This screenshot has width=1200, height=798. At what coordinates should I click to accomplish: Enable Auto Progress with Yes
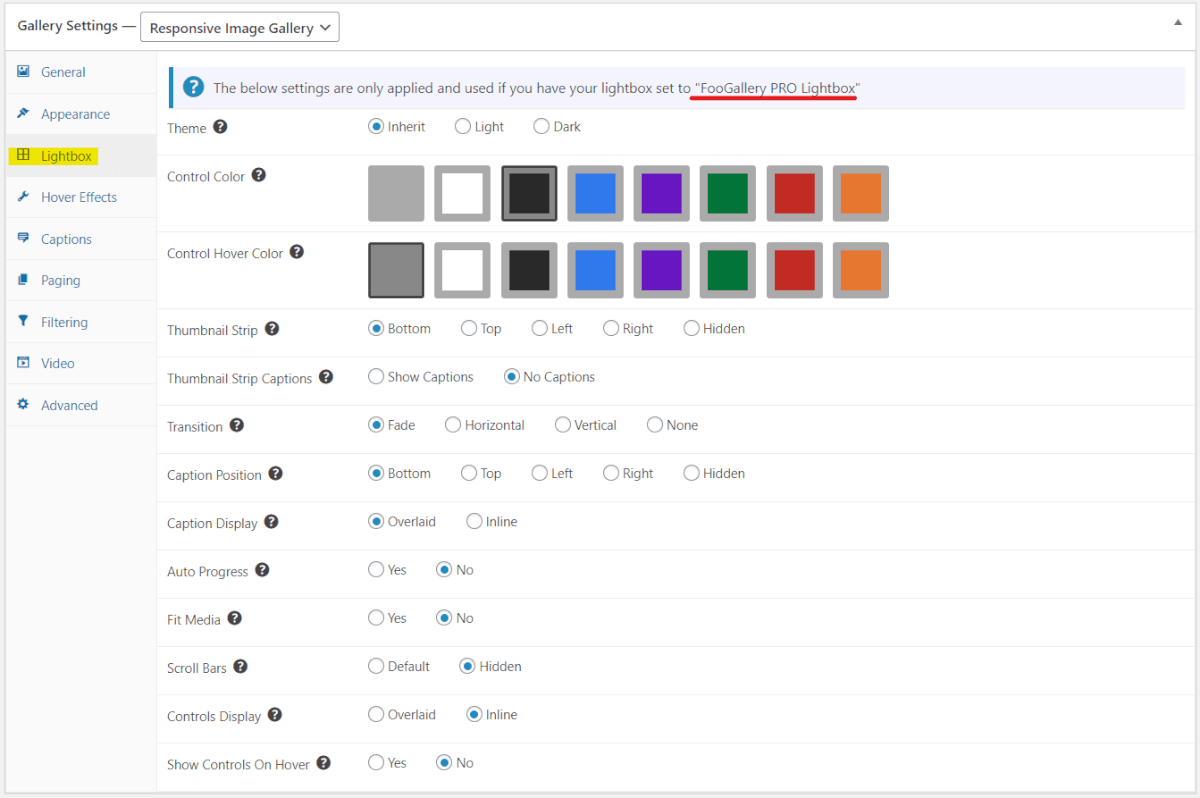(376, 569)
